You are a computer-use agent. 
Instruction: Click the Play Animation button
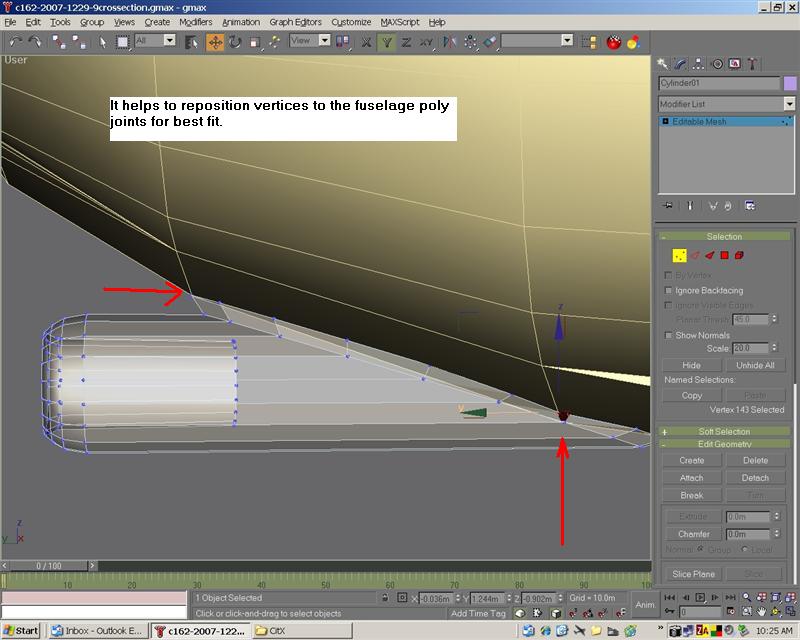click(x=700, y=598)
